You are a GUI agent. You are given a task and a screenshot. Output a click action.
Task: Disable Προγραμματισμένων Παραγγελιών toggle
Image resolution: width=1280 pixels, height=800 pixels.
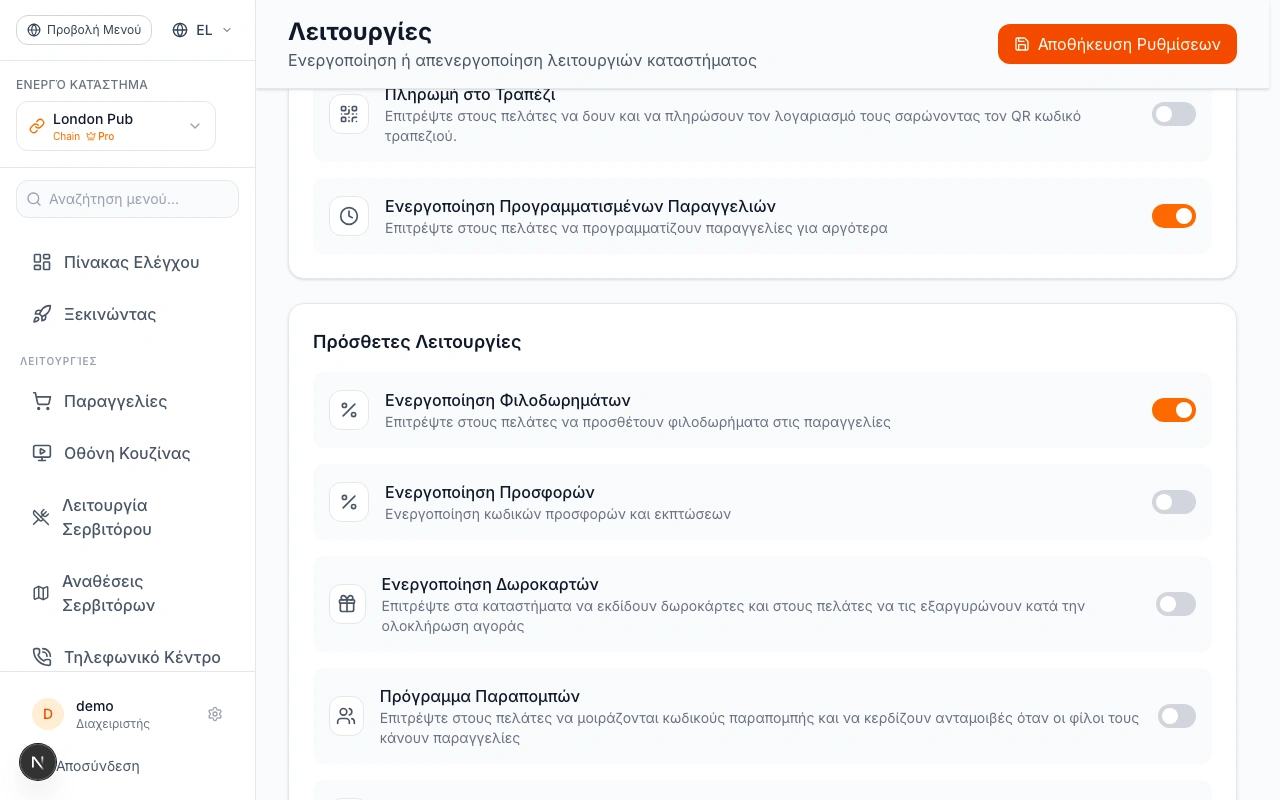pos(1174,216)
